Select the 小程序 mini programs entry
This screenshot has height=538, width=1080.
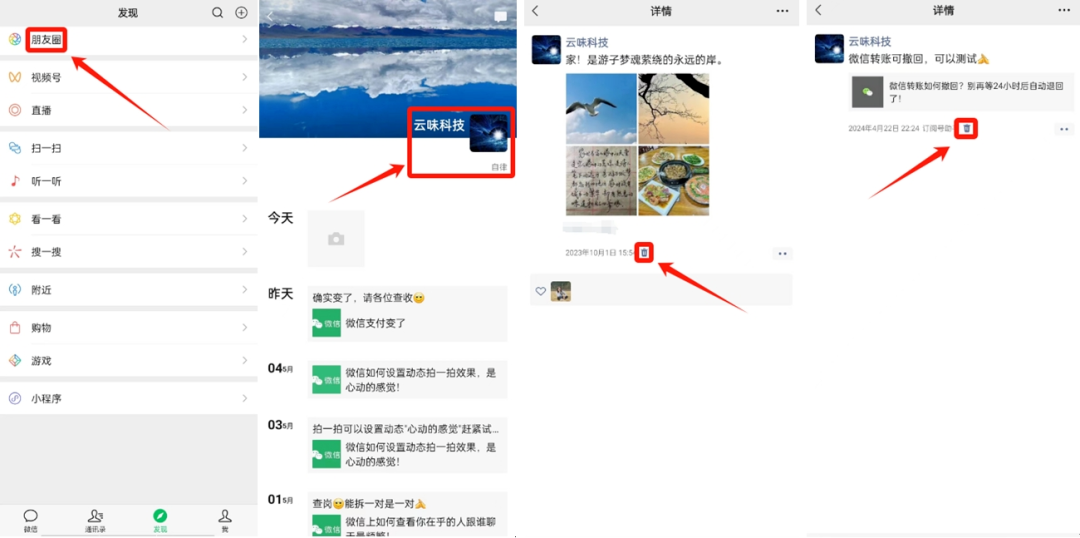tap(129, 398)
